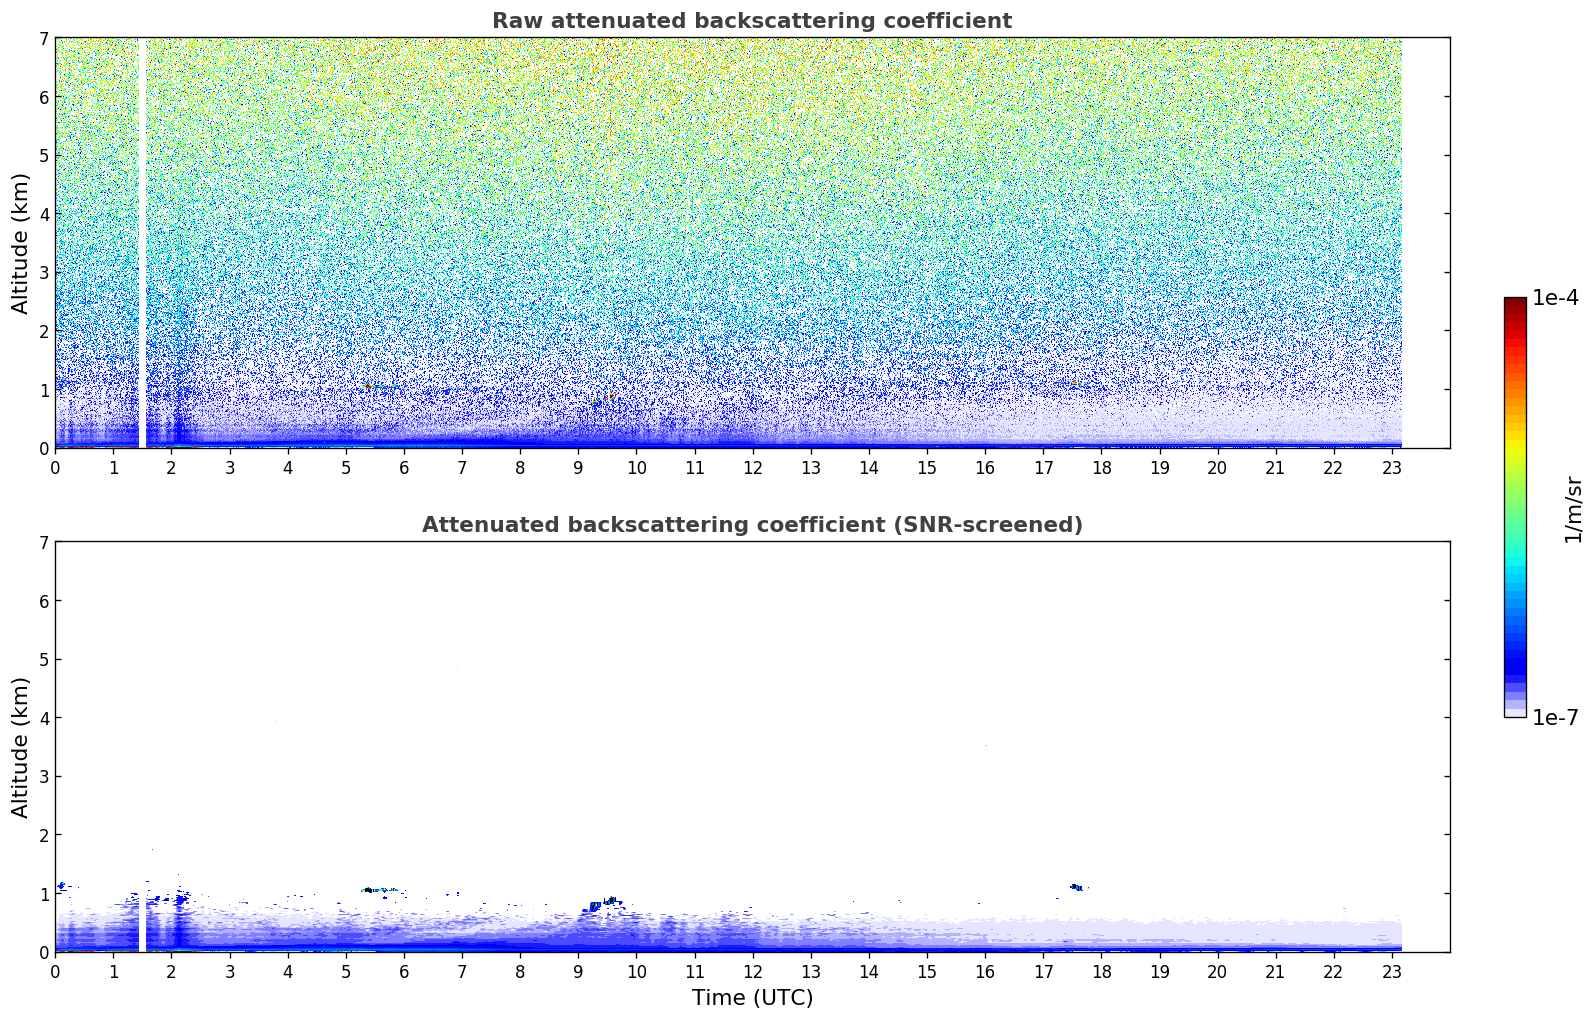Click time tick "12" under the SNR-screened plot
This screenshot has width=1595, height=1020.
[753, 971]
